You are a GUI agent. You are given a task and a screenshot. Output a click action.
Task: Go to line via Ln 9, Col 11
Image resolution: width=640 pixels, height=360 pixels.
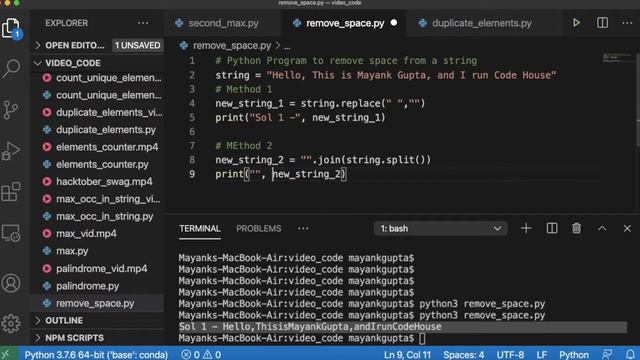coord(407,354)
